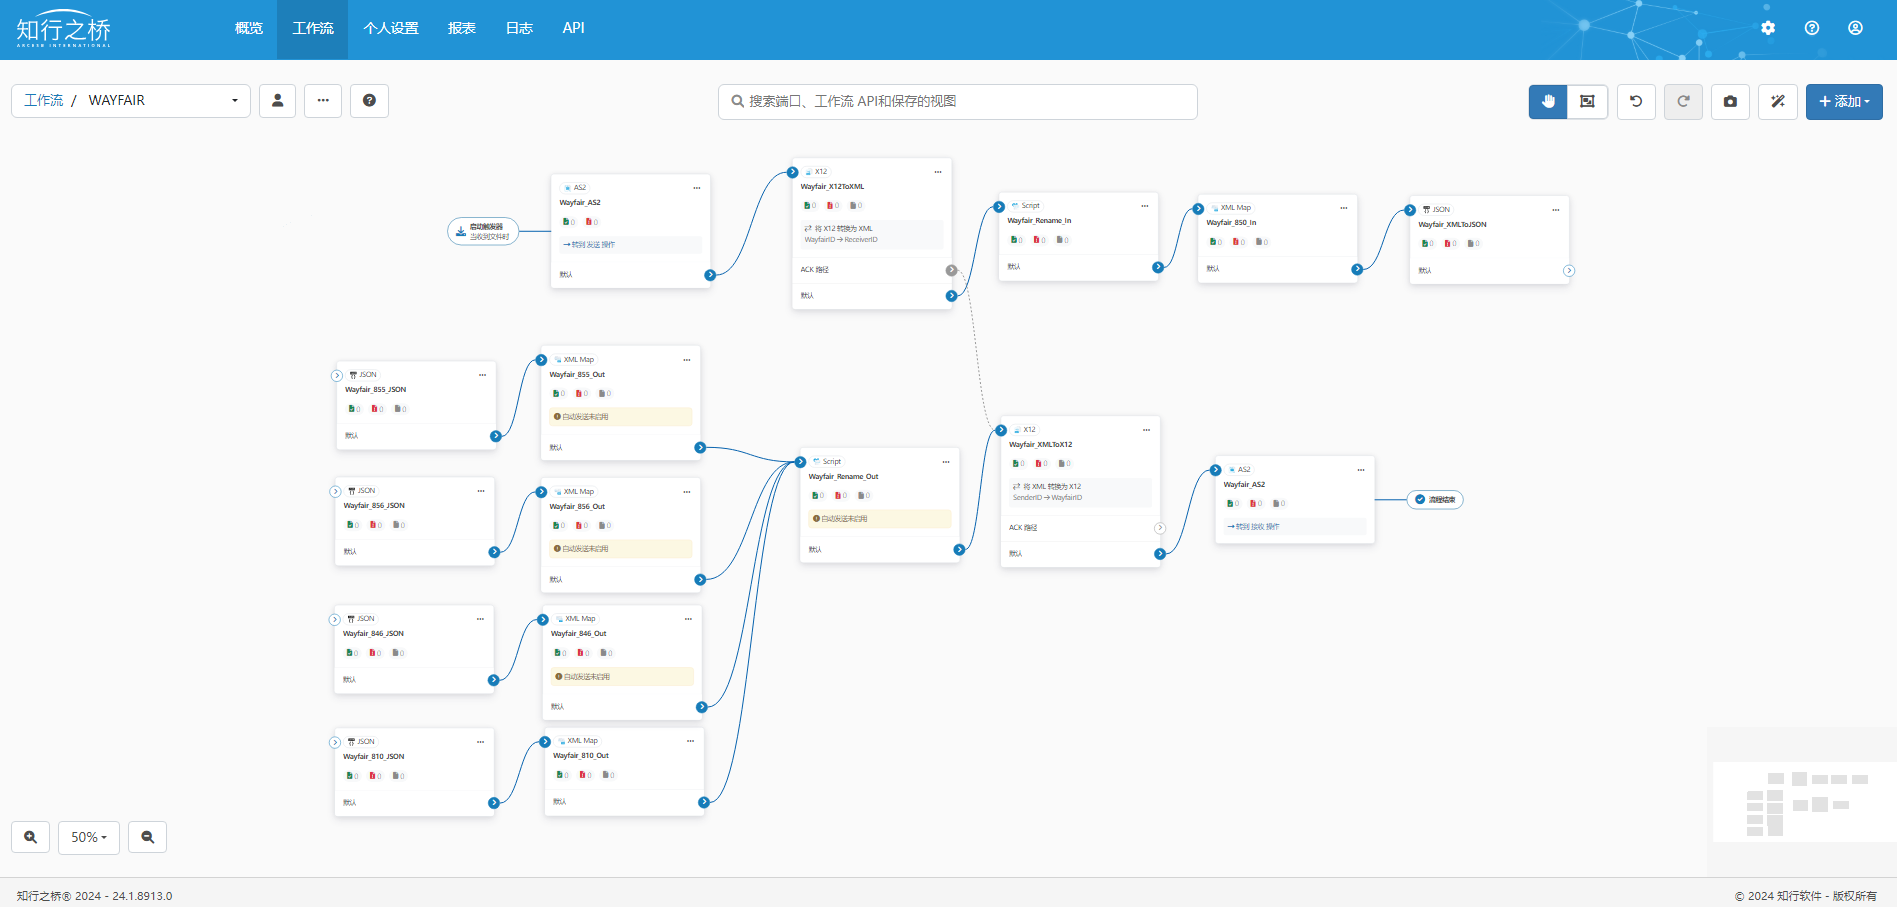Image resolution: width=1897 pixels, height=907 pixels.
Task: Click the Wayfair_Rename_In output port
Action: pyautogui.click(x=1158, y=267)
